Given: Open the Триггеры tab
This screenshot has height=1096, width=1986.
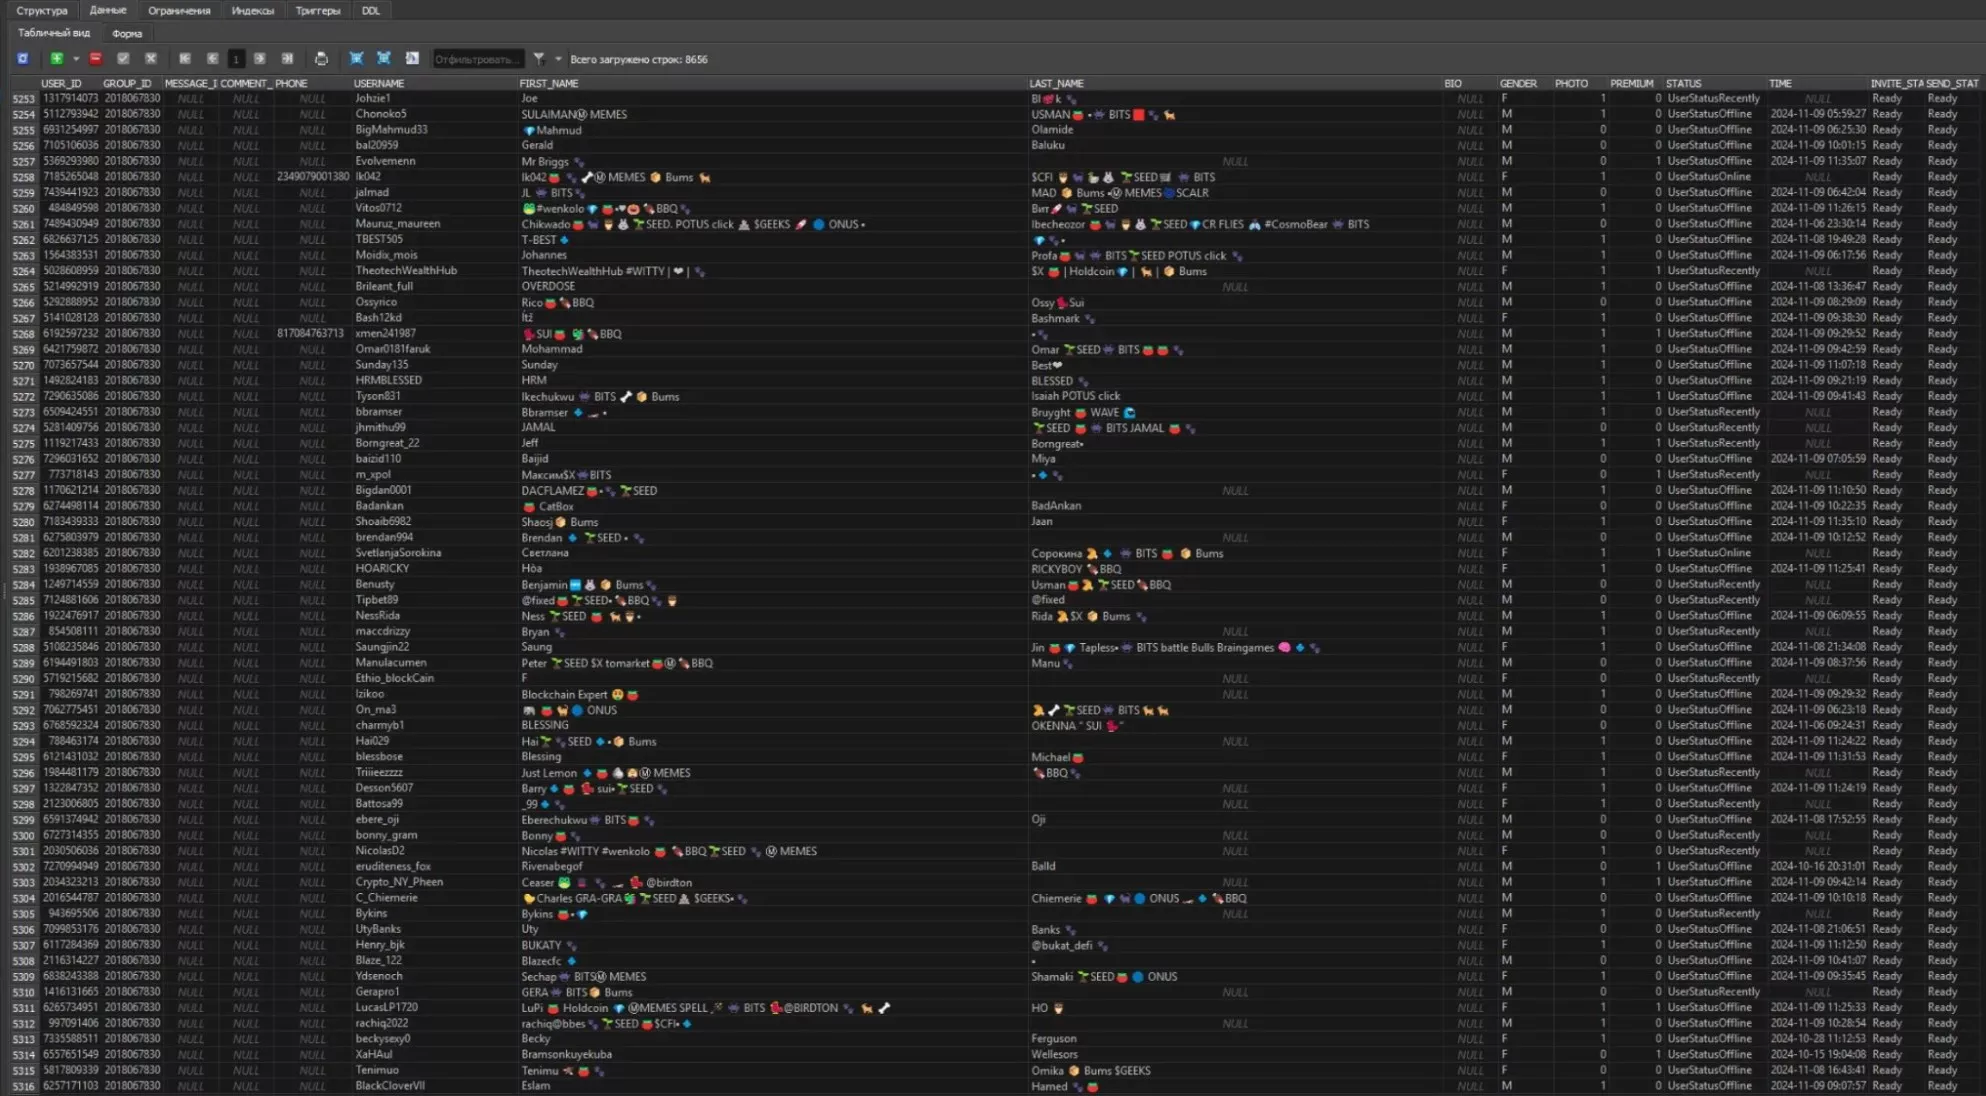Looking at the screenshot, I should coord(318,11).
